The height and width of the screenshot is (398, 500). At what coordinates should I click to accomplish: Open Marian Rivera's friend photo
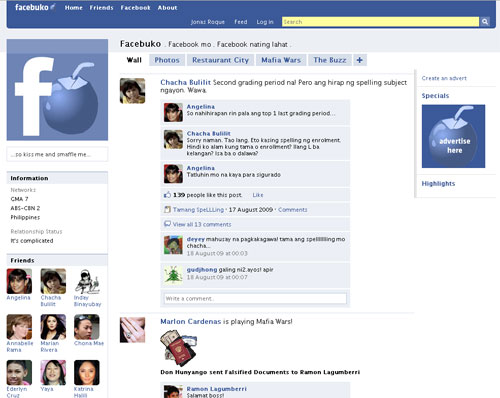(53, 327)
